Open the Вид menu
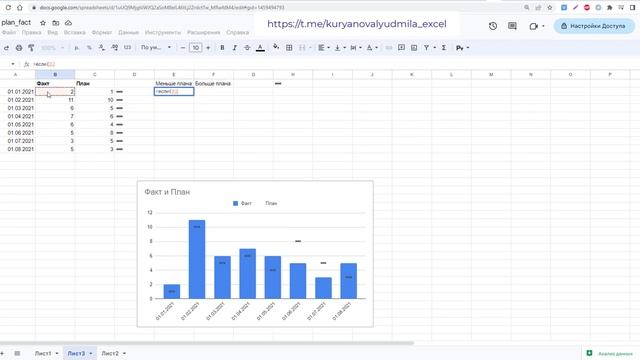This screenshot has width=640, height=360. (53, 32)
